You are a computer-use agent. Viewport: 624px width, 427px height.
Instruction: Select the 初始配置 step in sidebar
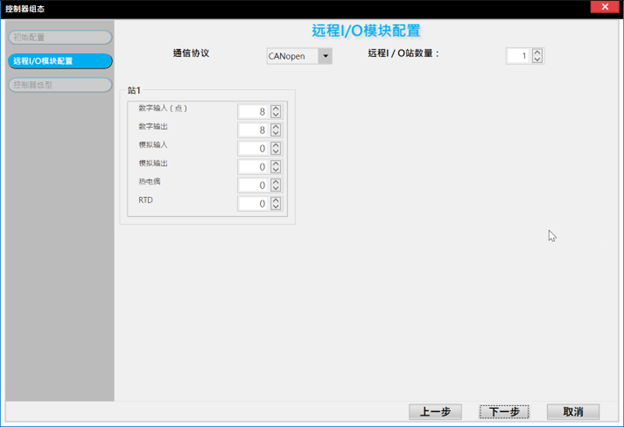click(x=56, y=38)
